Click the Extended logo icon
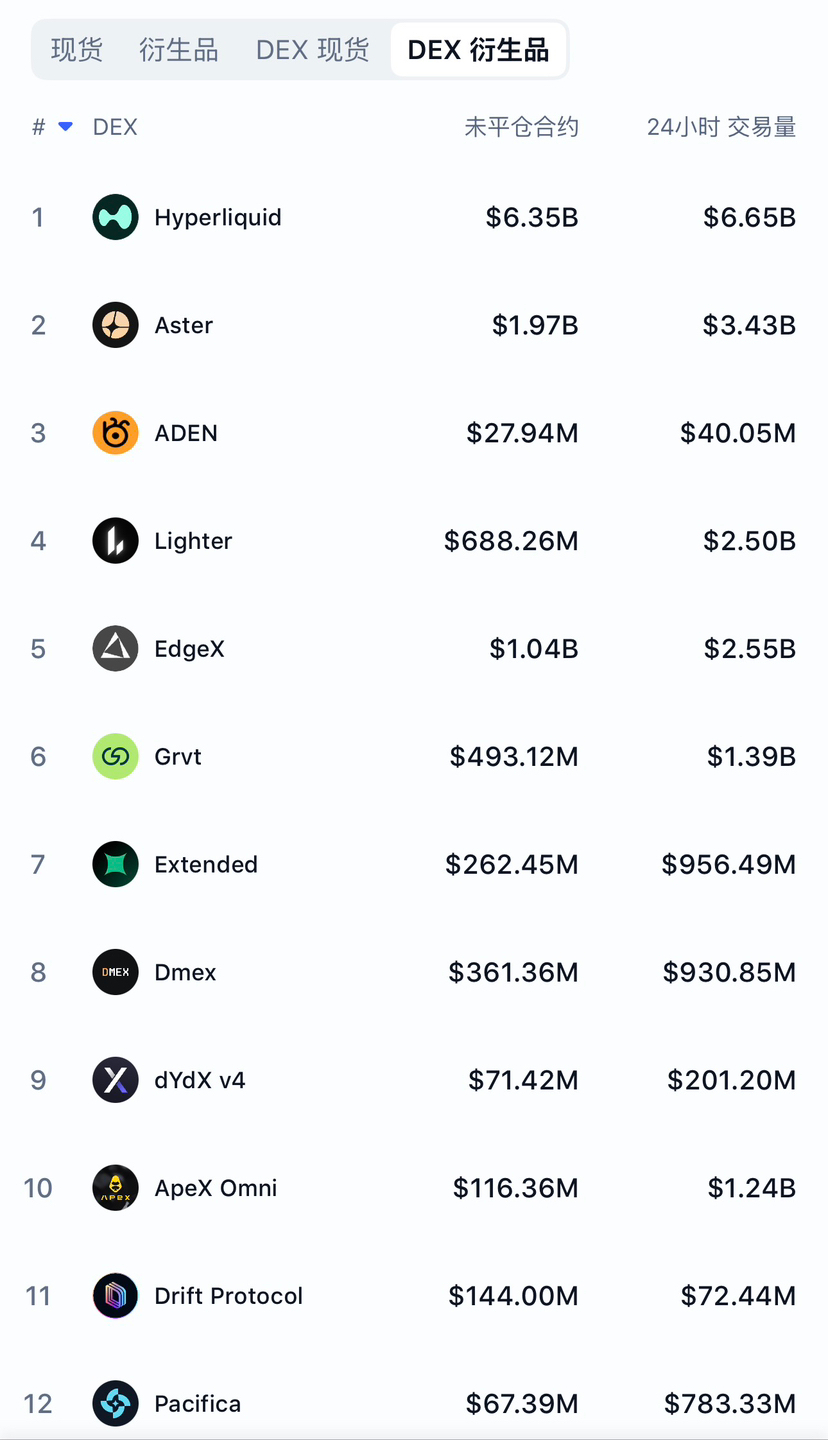Viewport: 828px width, 1440px height. coord(115,864)
